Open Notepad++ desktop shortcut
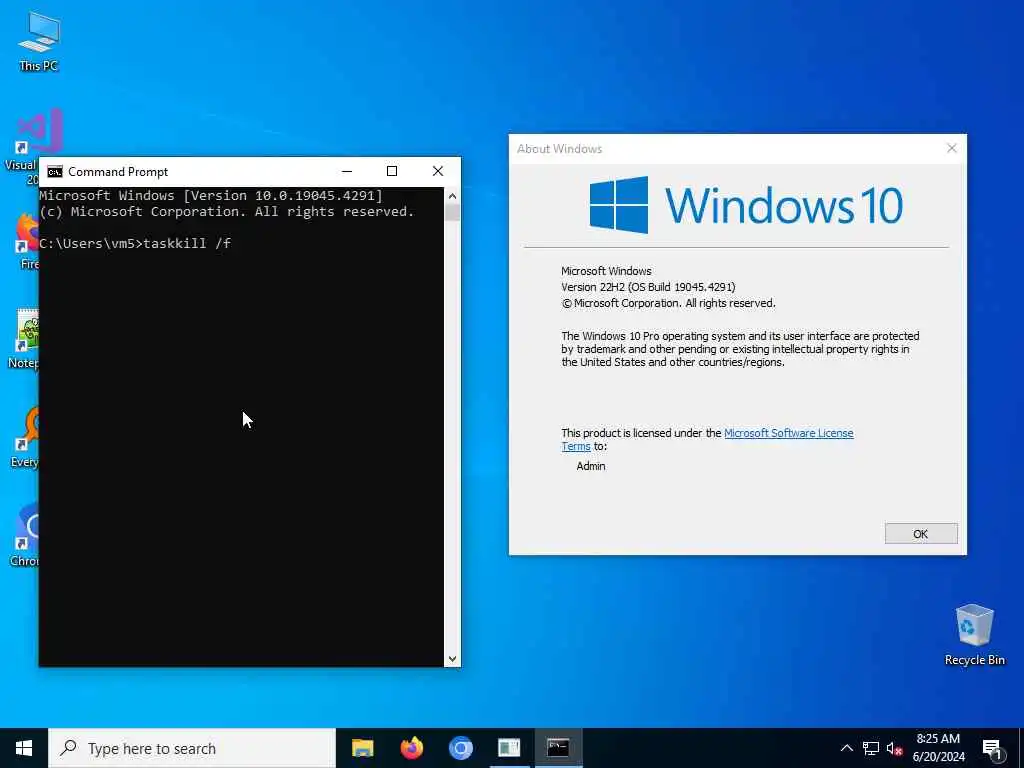This screenshot has height=768, width=1024. tap(26, 338)
